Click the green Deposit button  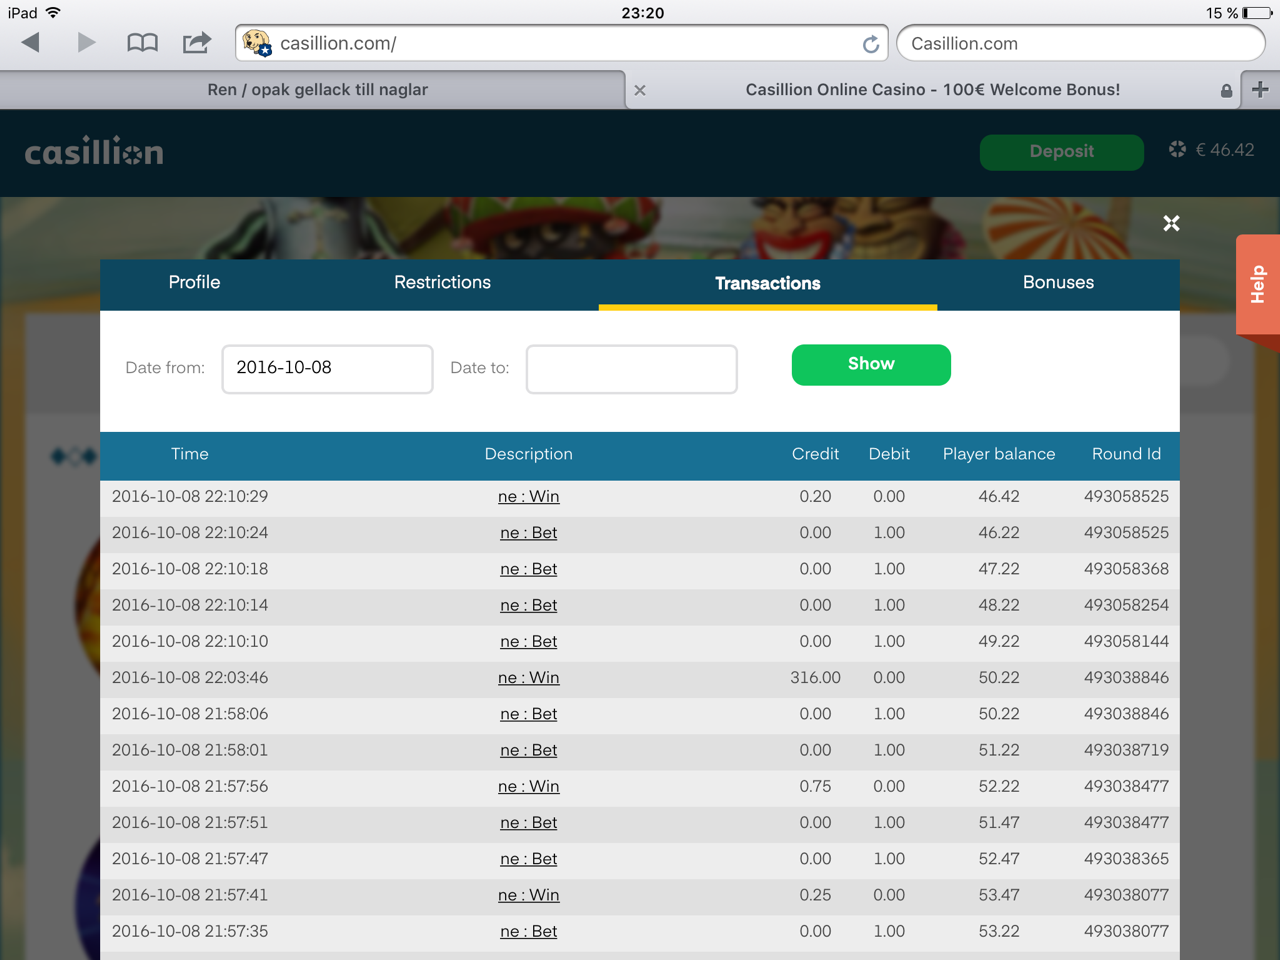click(1062, 152)
